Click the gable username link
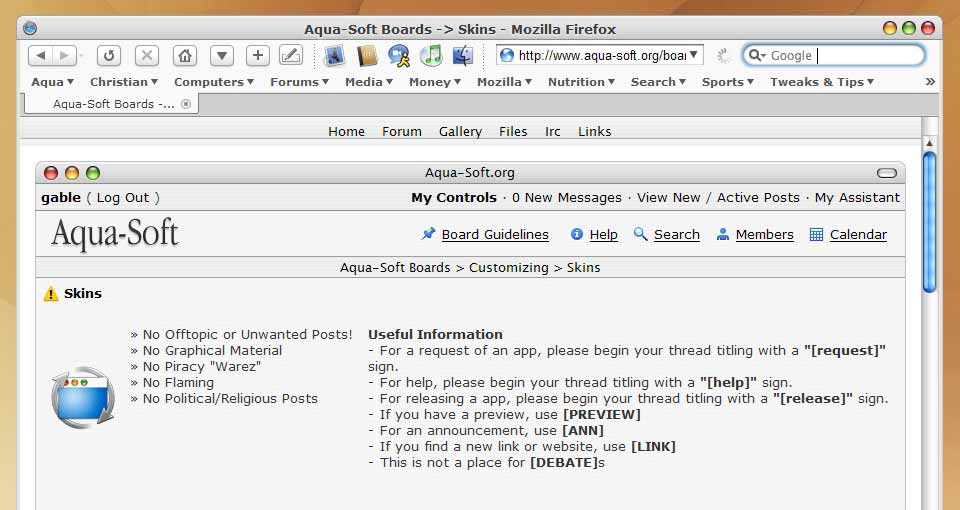The width and height of the screenshot is (960, 510). (61, 198)
